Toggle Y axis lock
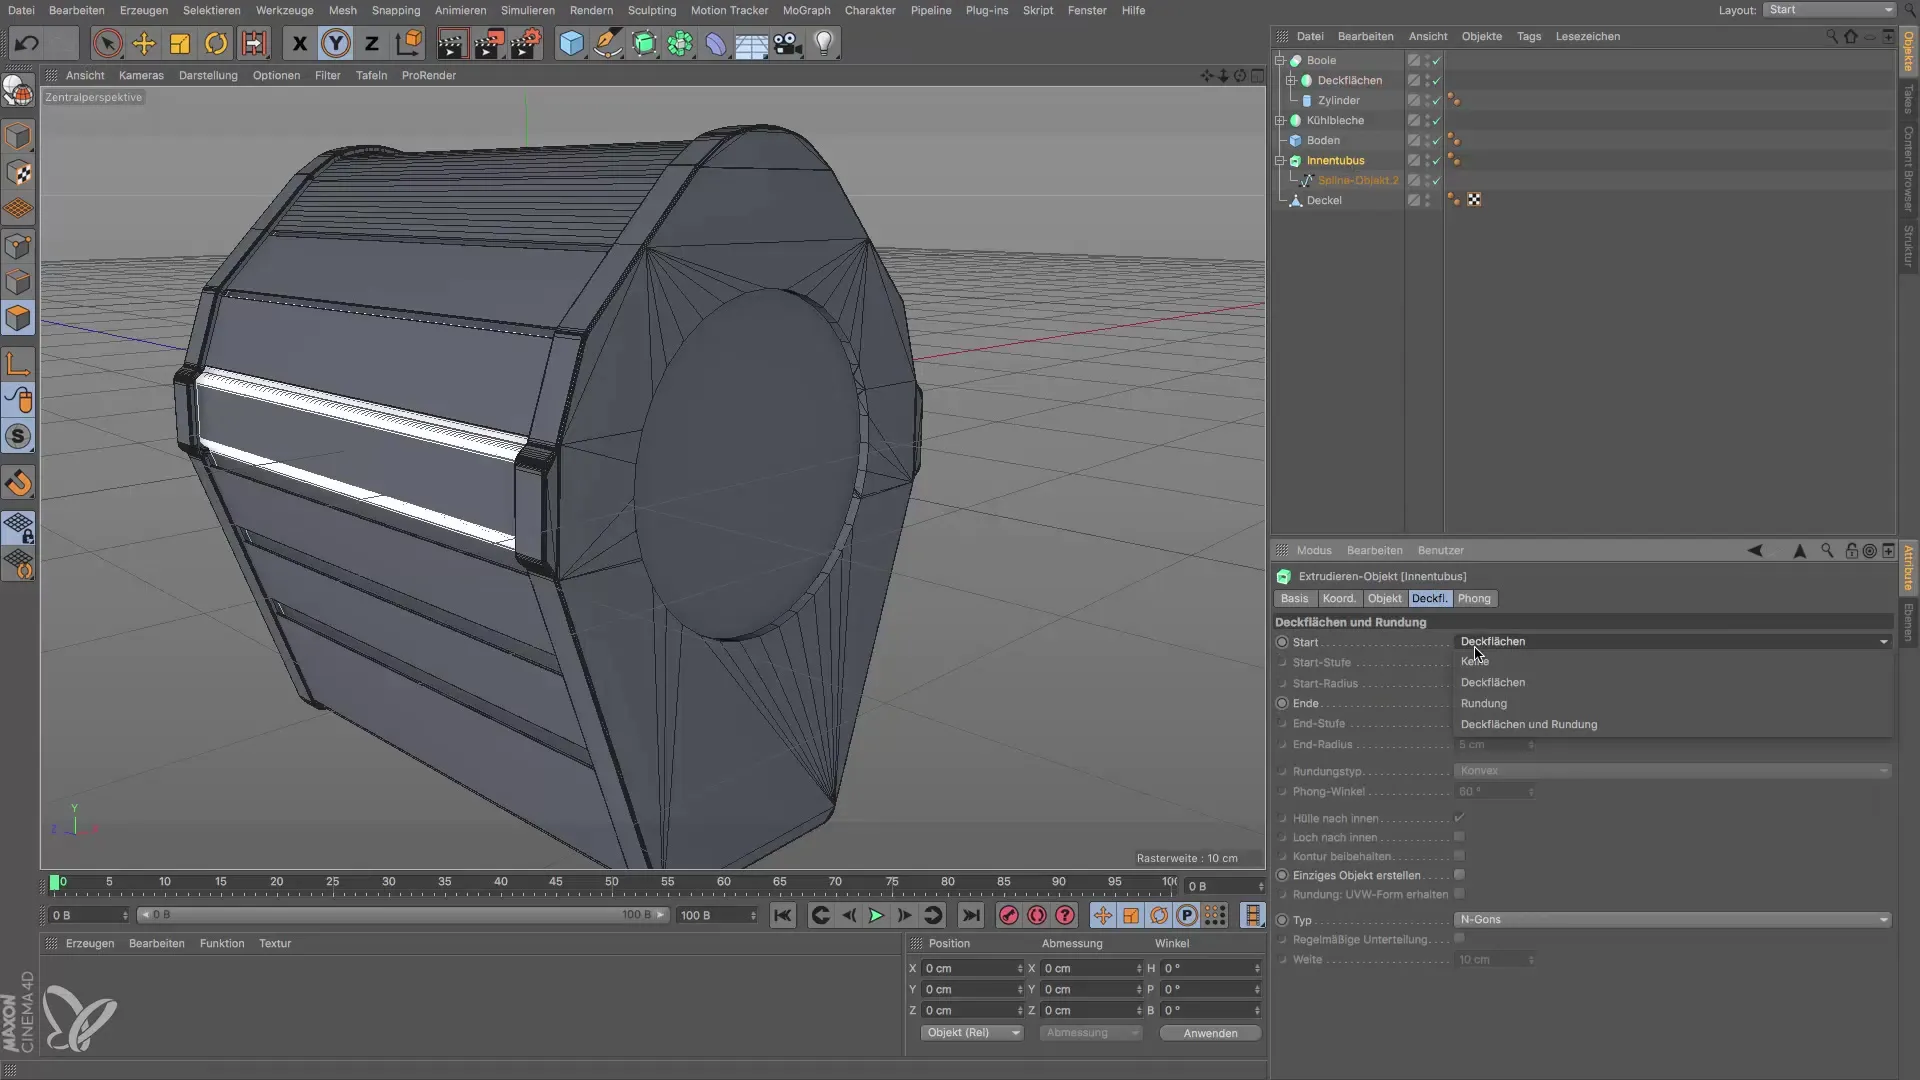 pyautogui.click(x=336, y=43)
